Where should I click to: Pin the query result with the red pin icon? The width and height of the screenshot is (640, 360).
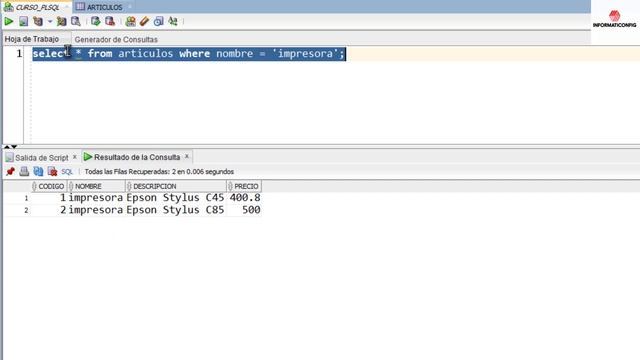(x=10, y=171)
